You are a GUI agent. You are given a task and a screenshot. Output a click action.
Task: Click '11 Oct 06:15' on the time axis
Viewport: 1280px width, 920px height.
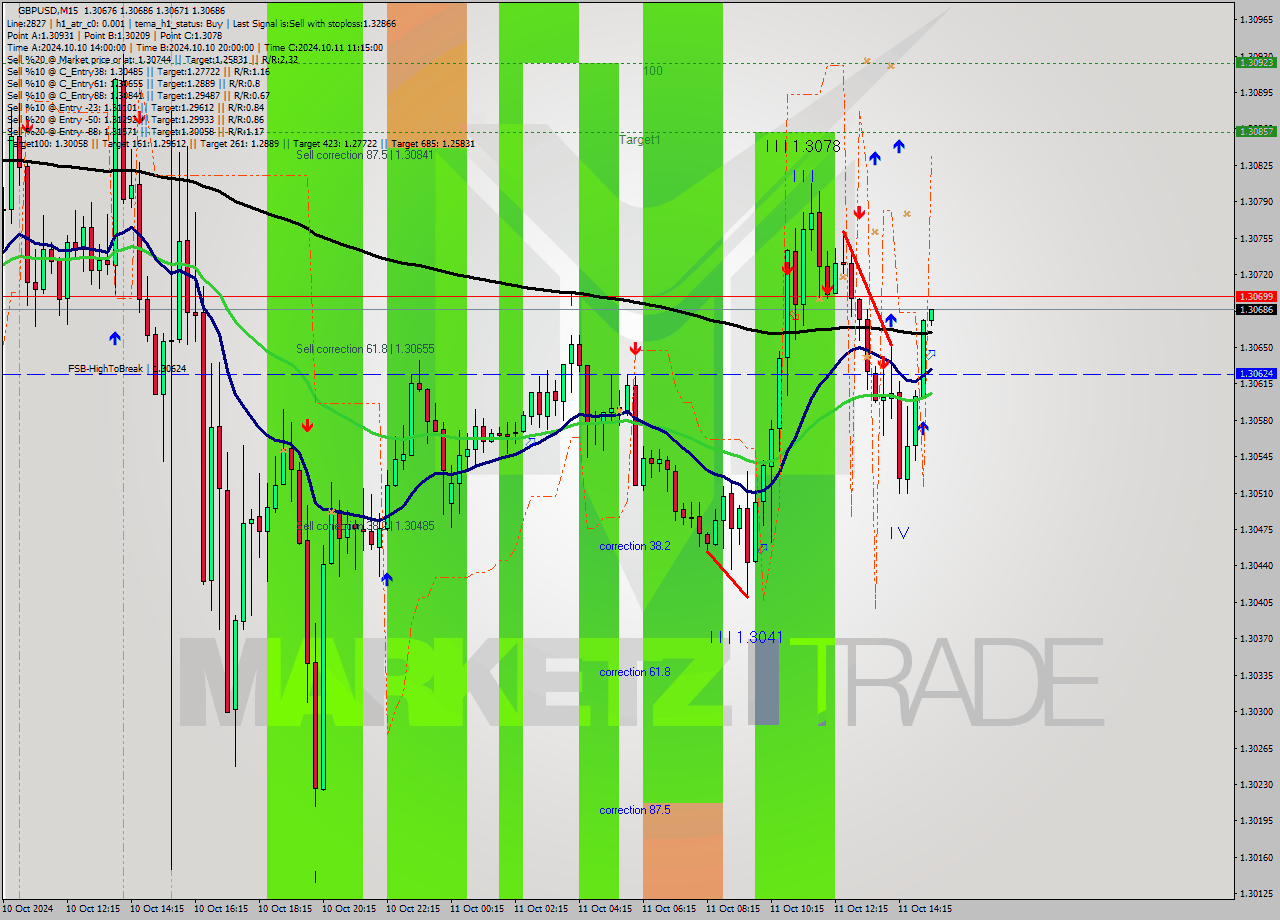pyautogui.click(x=669, y=909)
